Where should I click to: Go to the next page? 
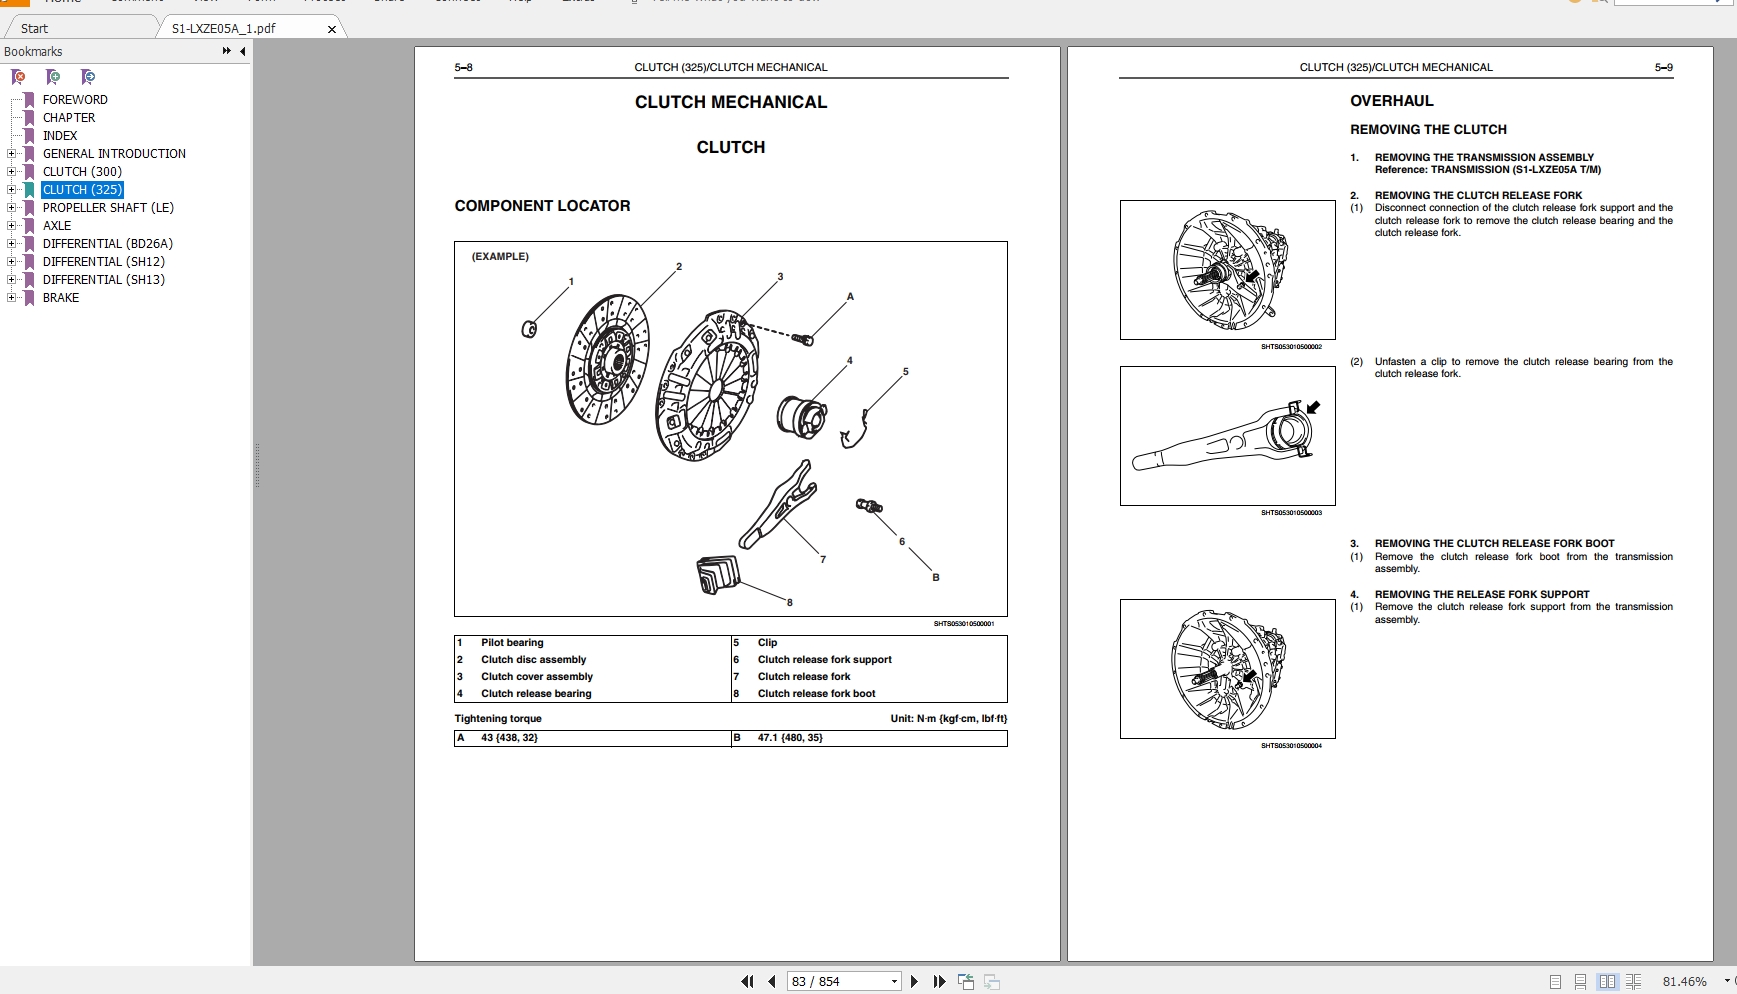tap(914, 982)
